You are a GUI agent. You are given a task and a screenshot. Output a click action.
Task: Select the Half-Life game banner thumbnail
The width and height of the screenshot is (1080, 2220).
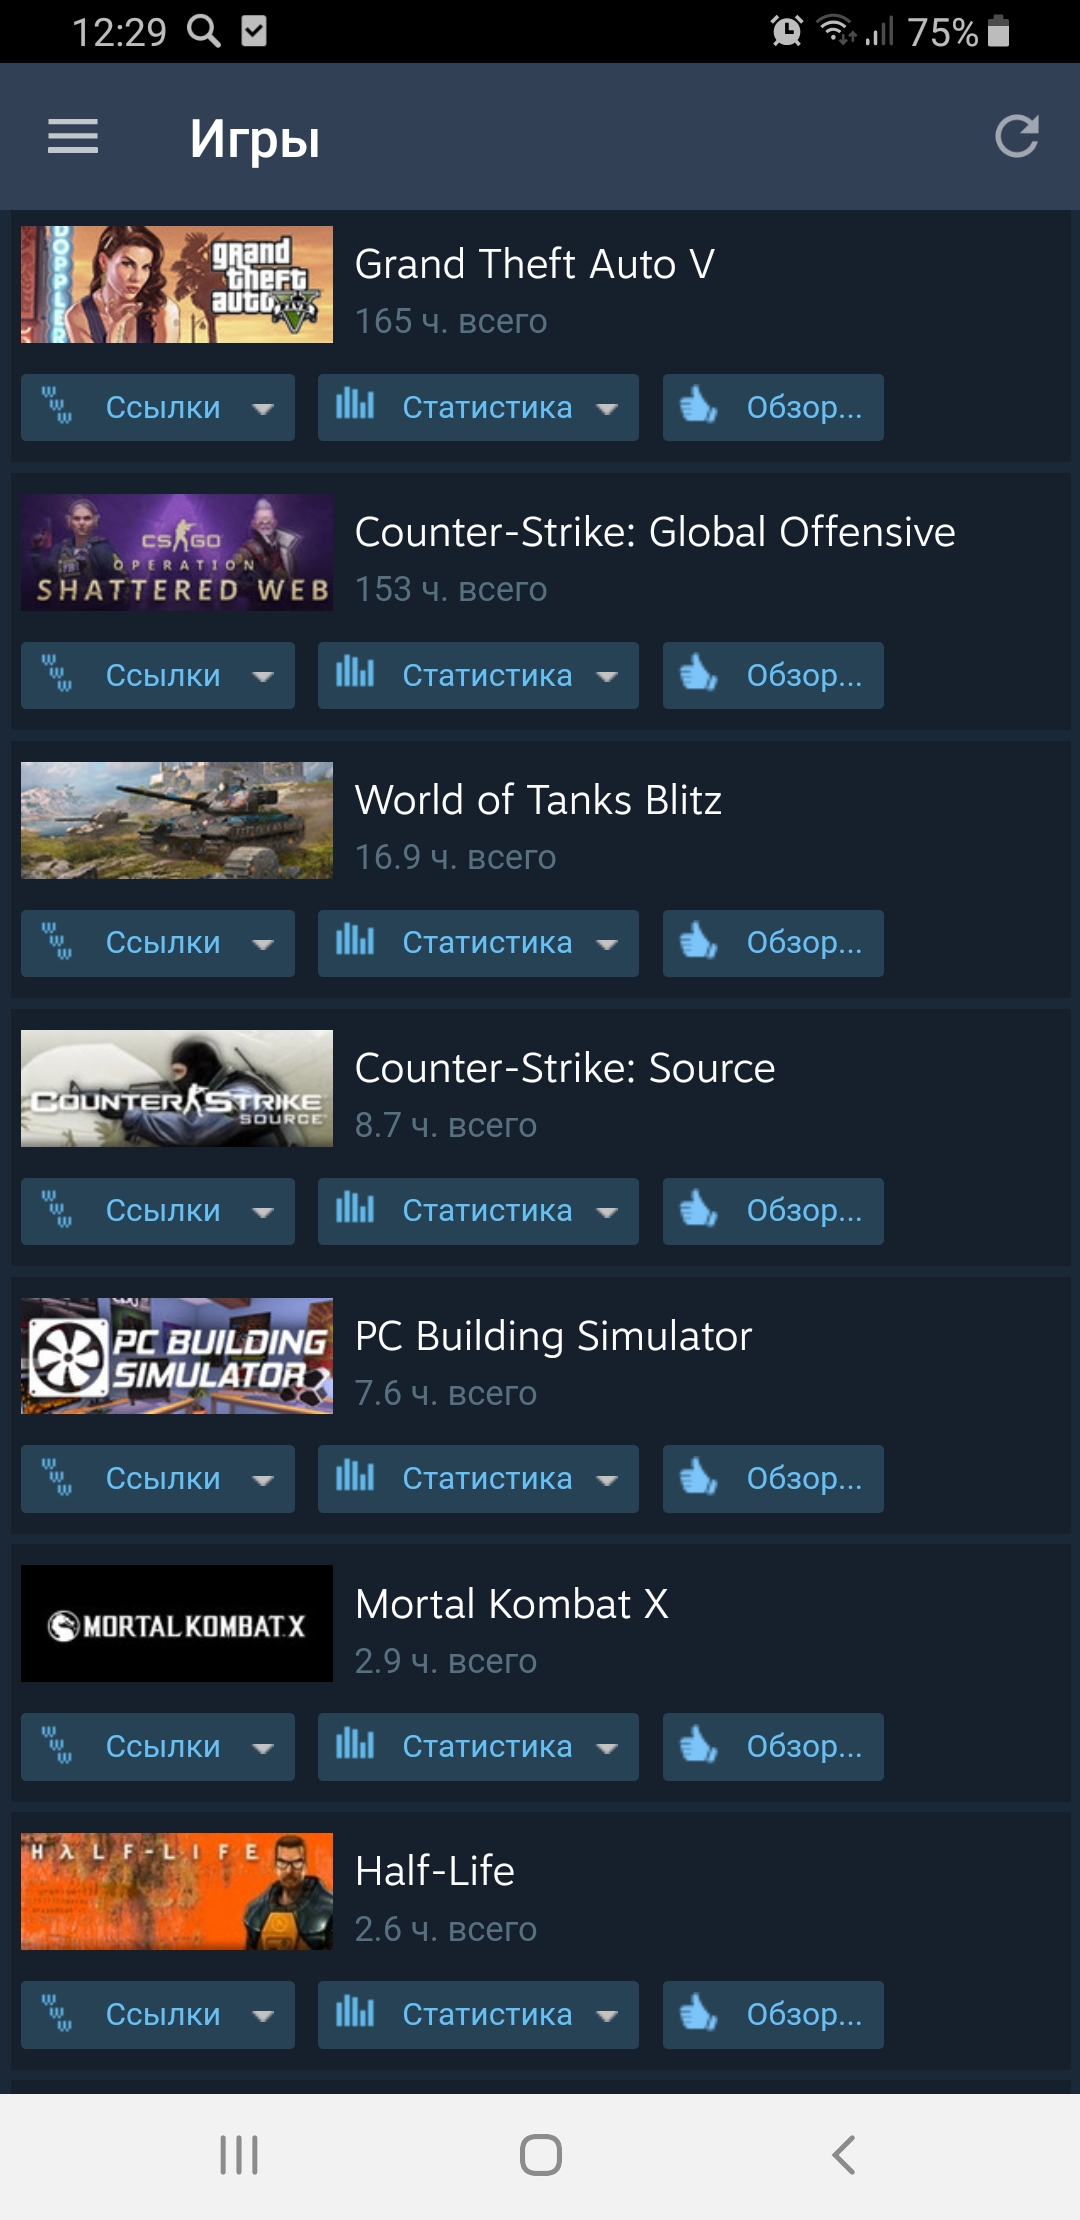[177, 1891]
